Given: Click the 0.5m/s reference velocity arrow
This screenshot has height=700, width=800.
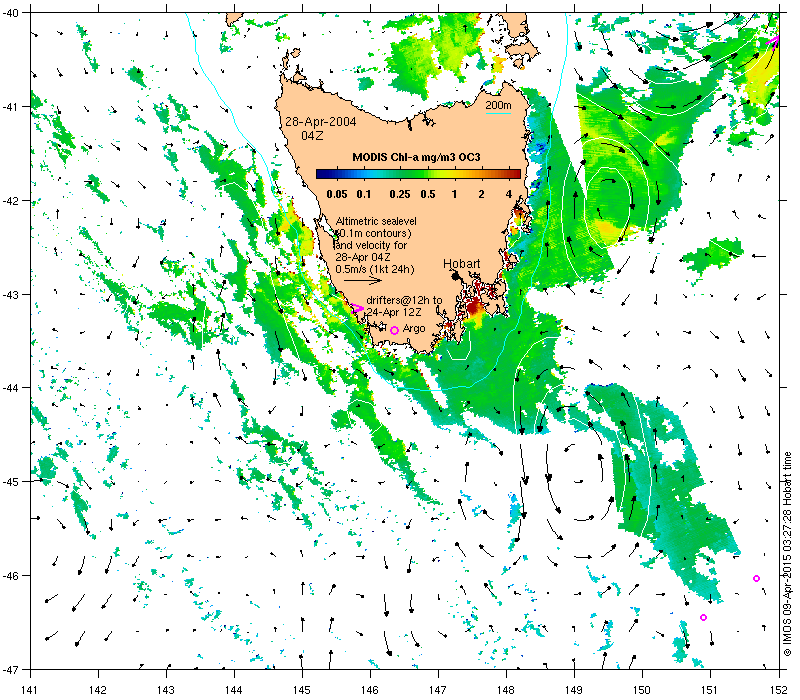Looking at the screenshot, I should pyautogui.click(x=363, y=280).
